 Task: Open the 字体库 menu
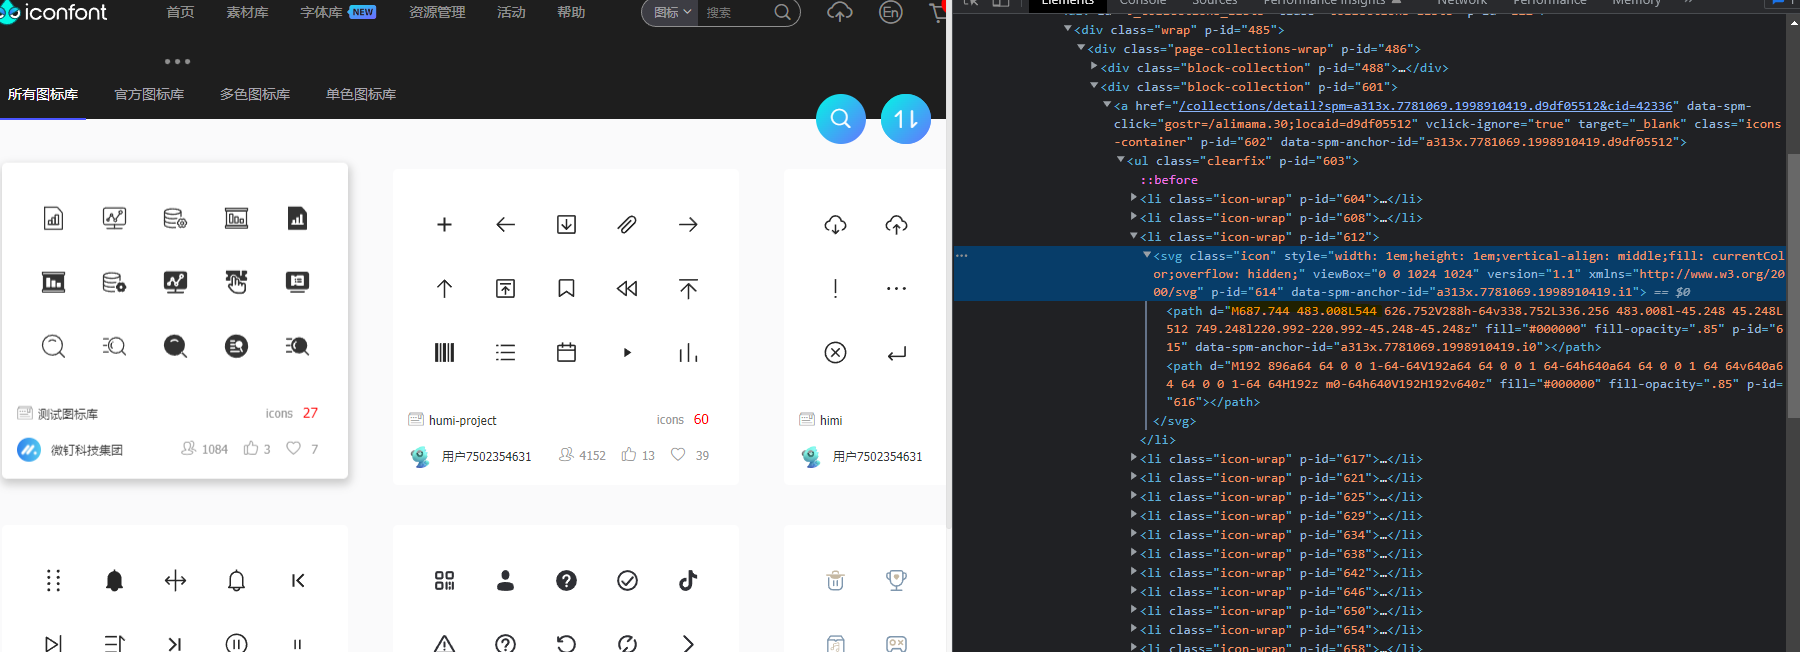pyautogui.click(x=321, y=12)
